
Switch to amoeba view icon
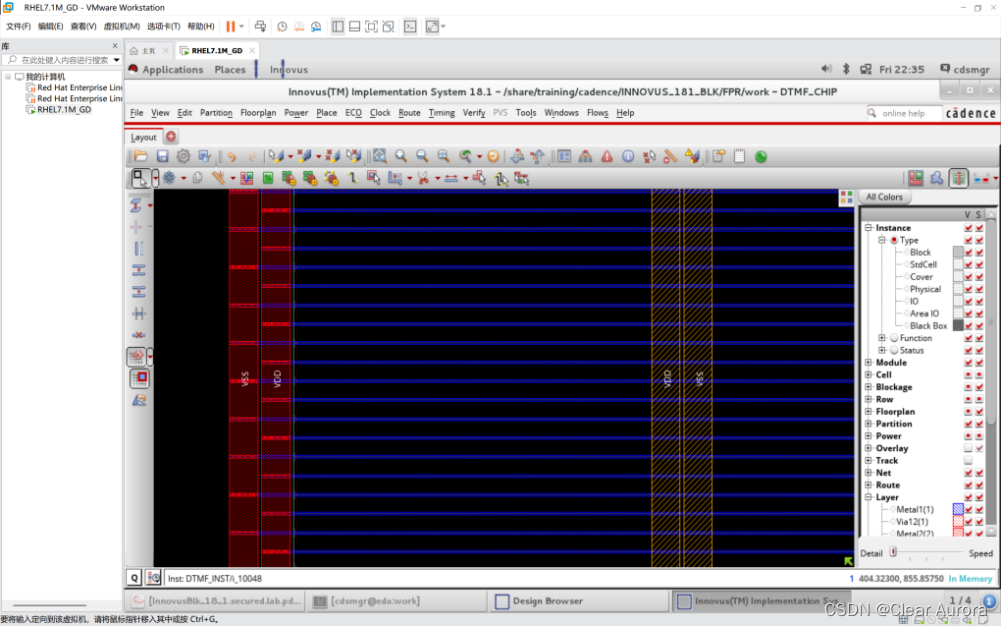[x=937, y=178]
